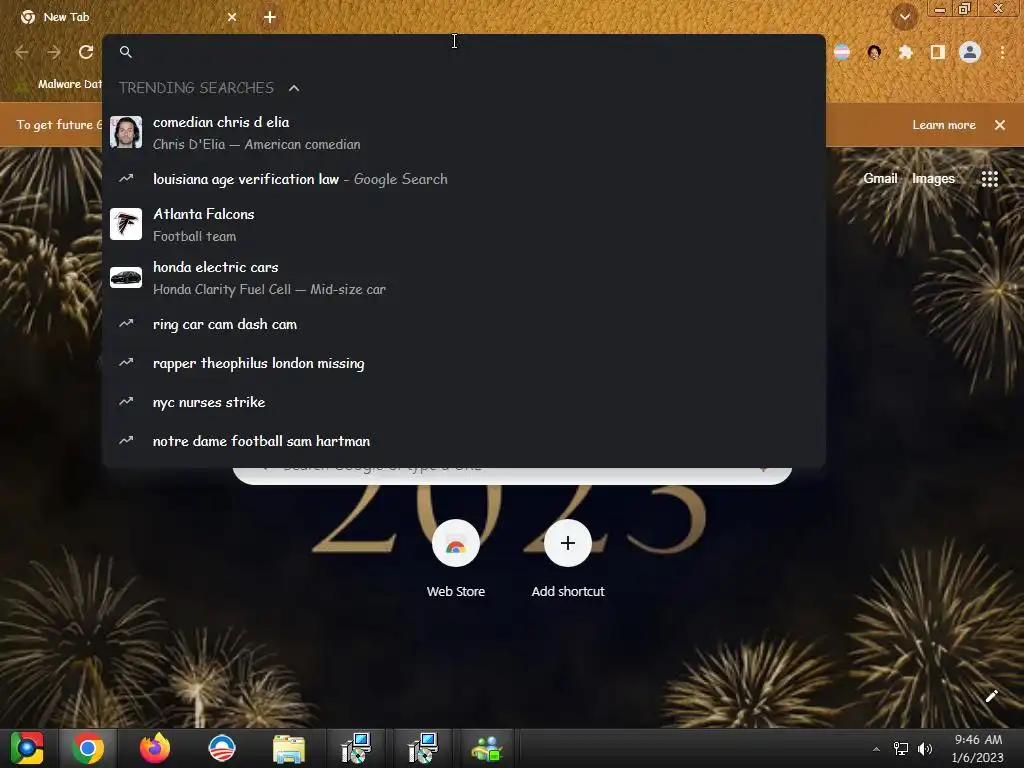Open the tab search dropdown arrow
Viewport: 1024px width, 768px height.
(x=904, y=17)
